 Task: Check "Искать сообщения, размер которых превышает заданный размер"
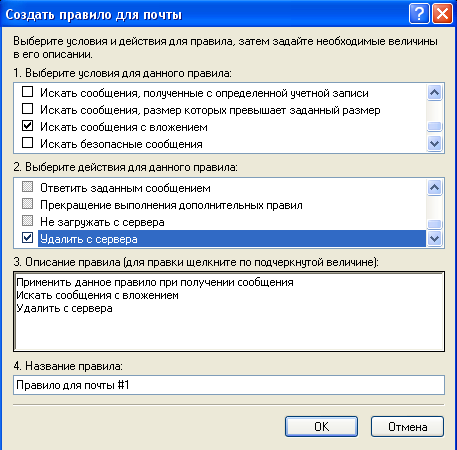(27, 109)
